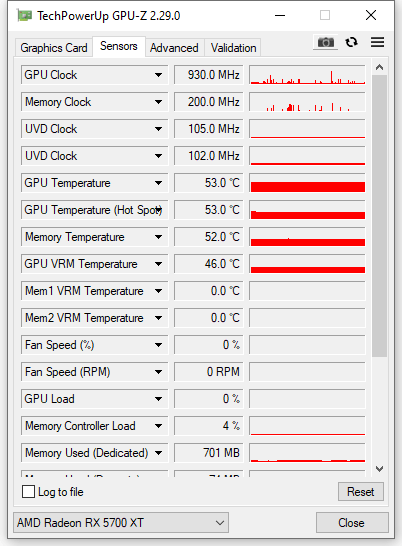Expand the GPU Clock sensor dropdown
This screenshot has height=546, width=402.
(x=158, y=75)
